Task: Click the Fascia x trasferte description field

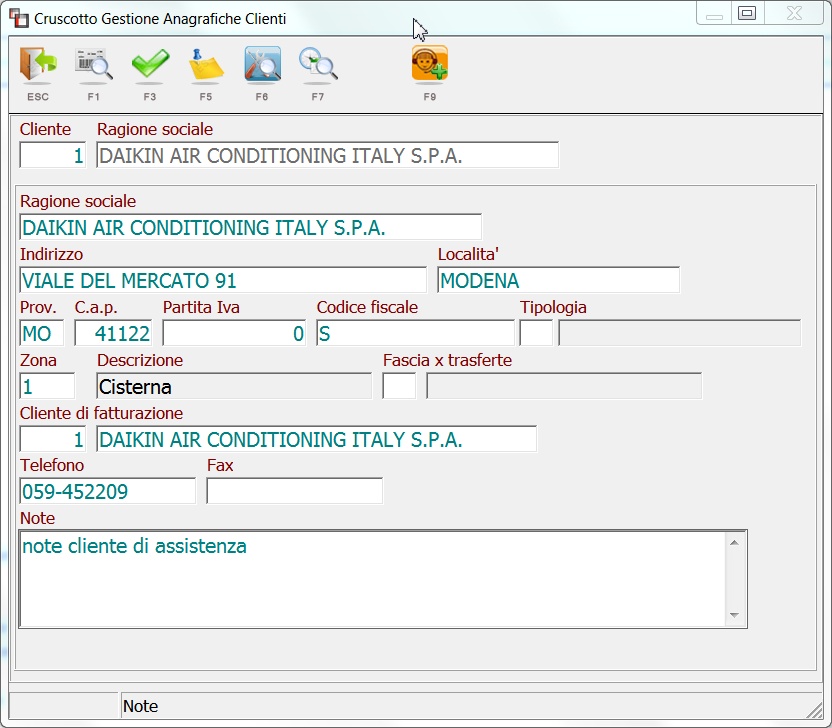Action: (x=564, y=386)
